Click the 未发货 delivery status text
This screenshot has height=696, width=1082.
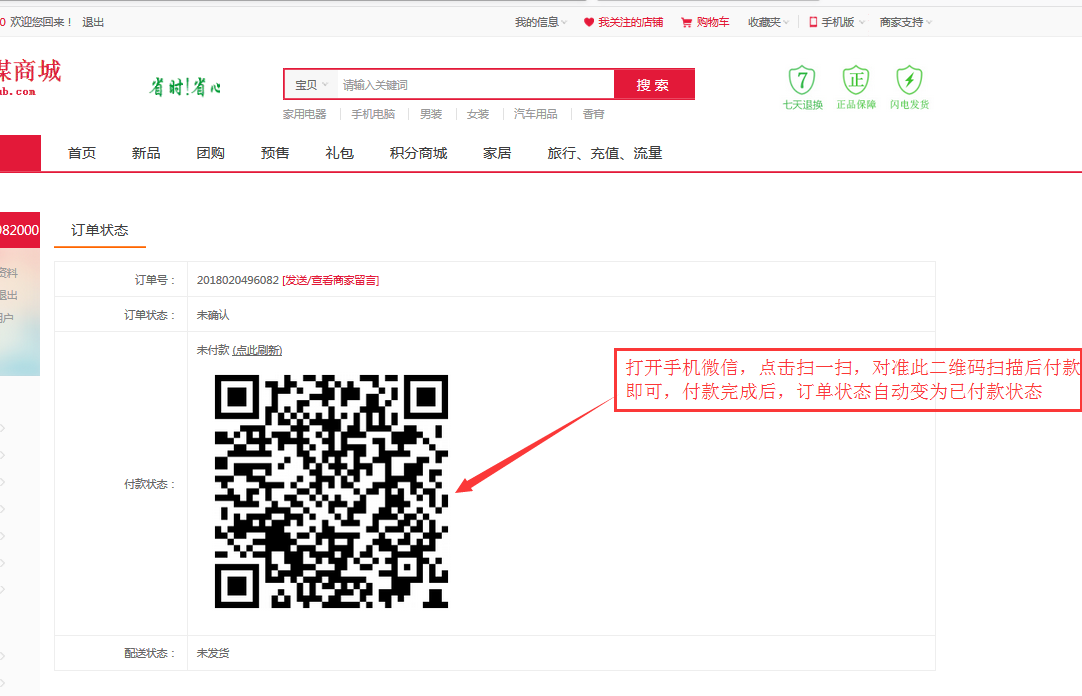(x=213, y=653)
